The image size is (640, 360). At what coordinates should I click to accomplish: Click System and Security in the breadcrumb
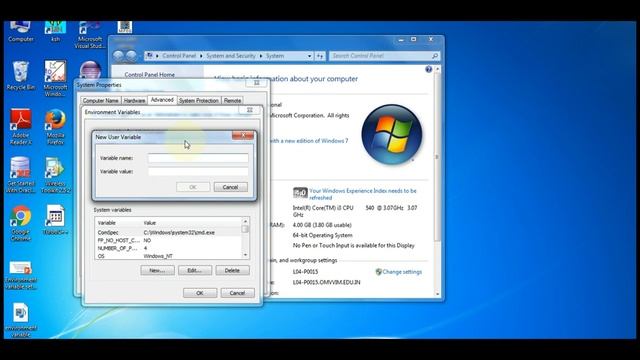tap(231, 56)
